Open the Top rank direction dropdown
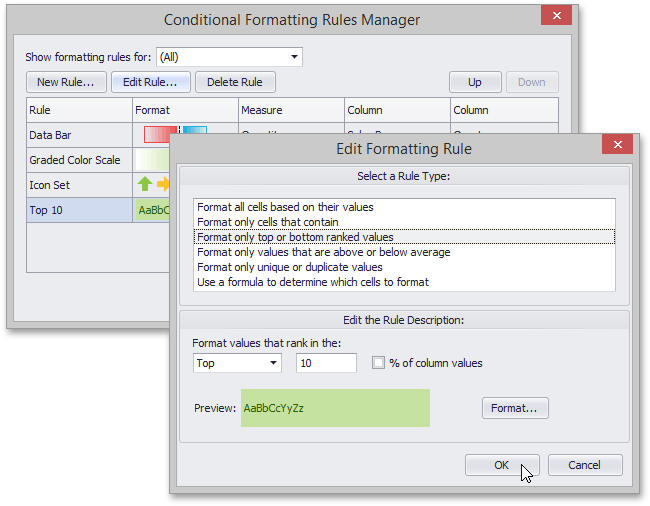The height and width of the screenshot is (506, 650). click(237, 363)
